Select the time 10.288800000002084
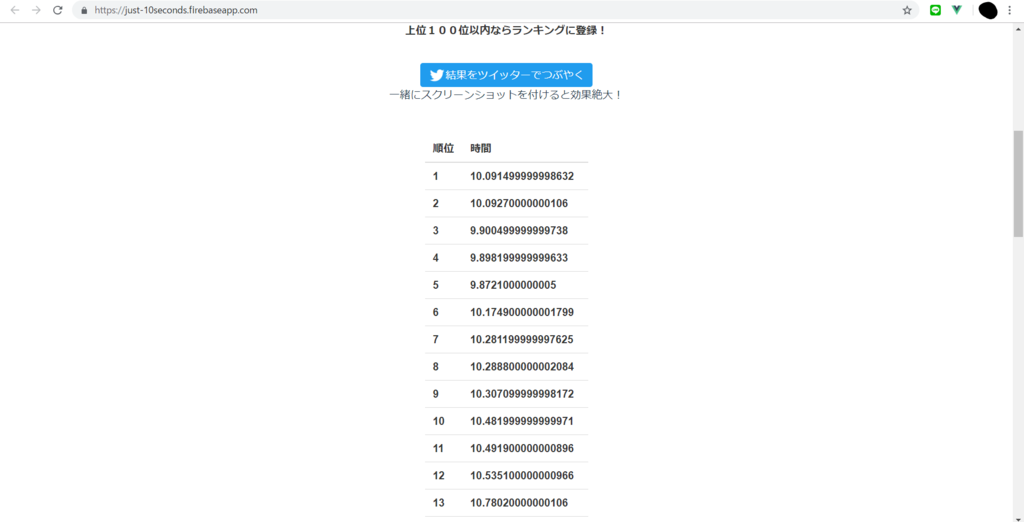 tap(522, 367)
